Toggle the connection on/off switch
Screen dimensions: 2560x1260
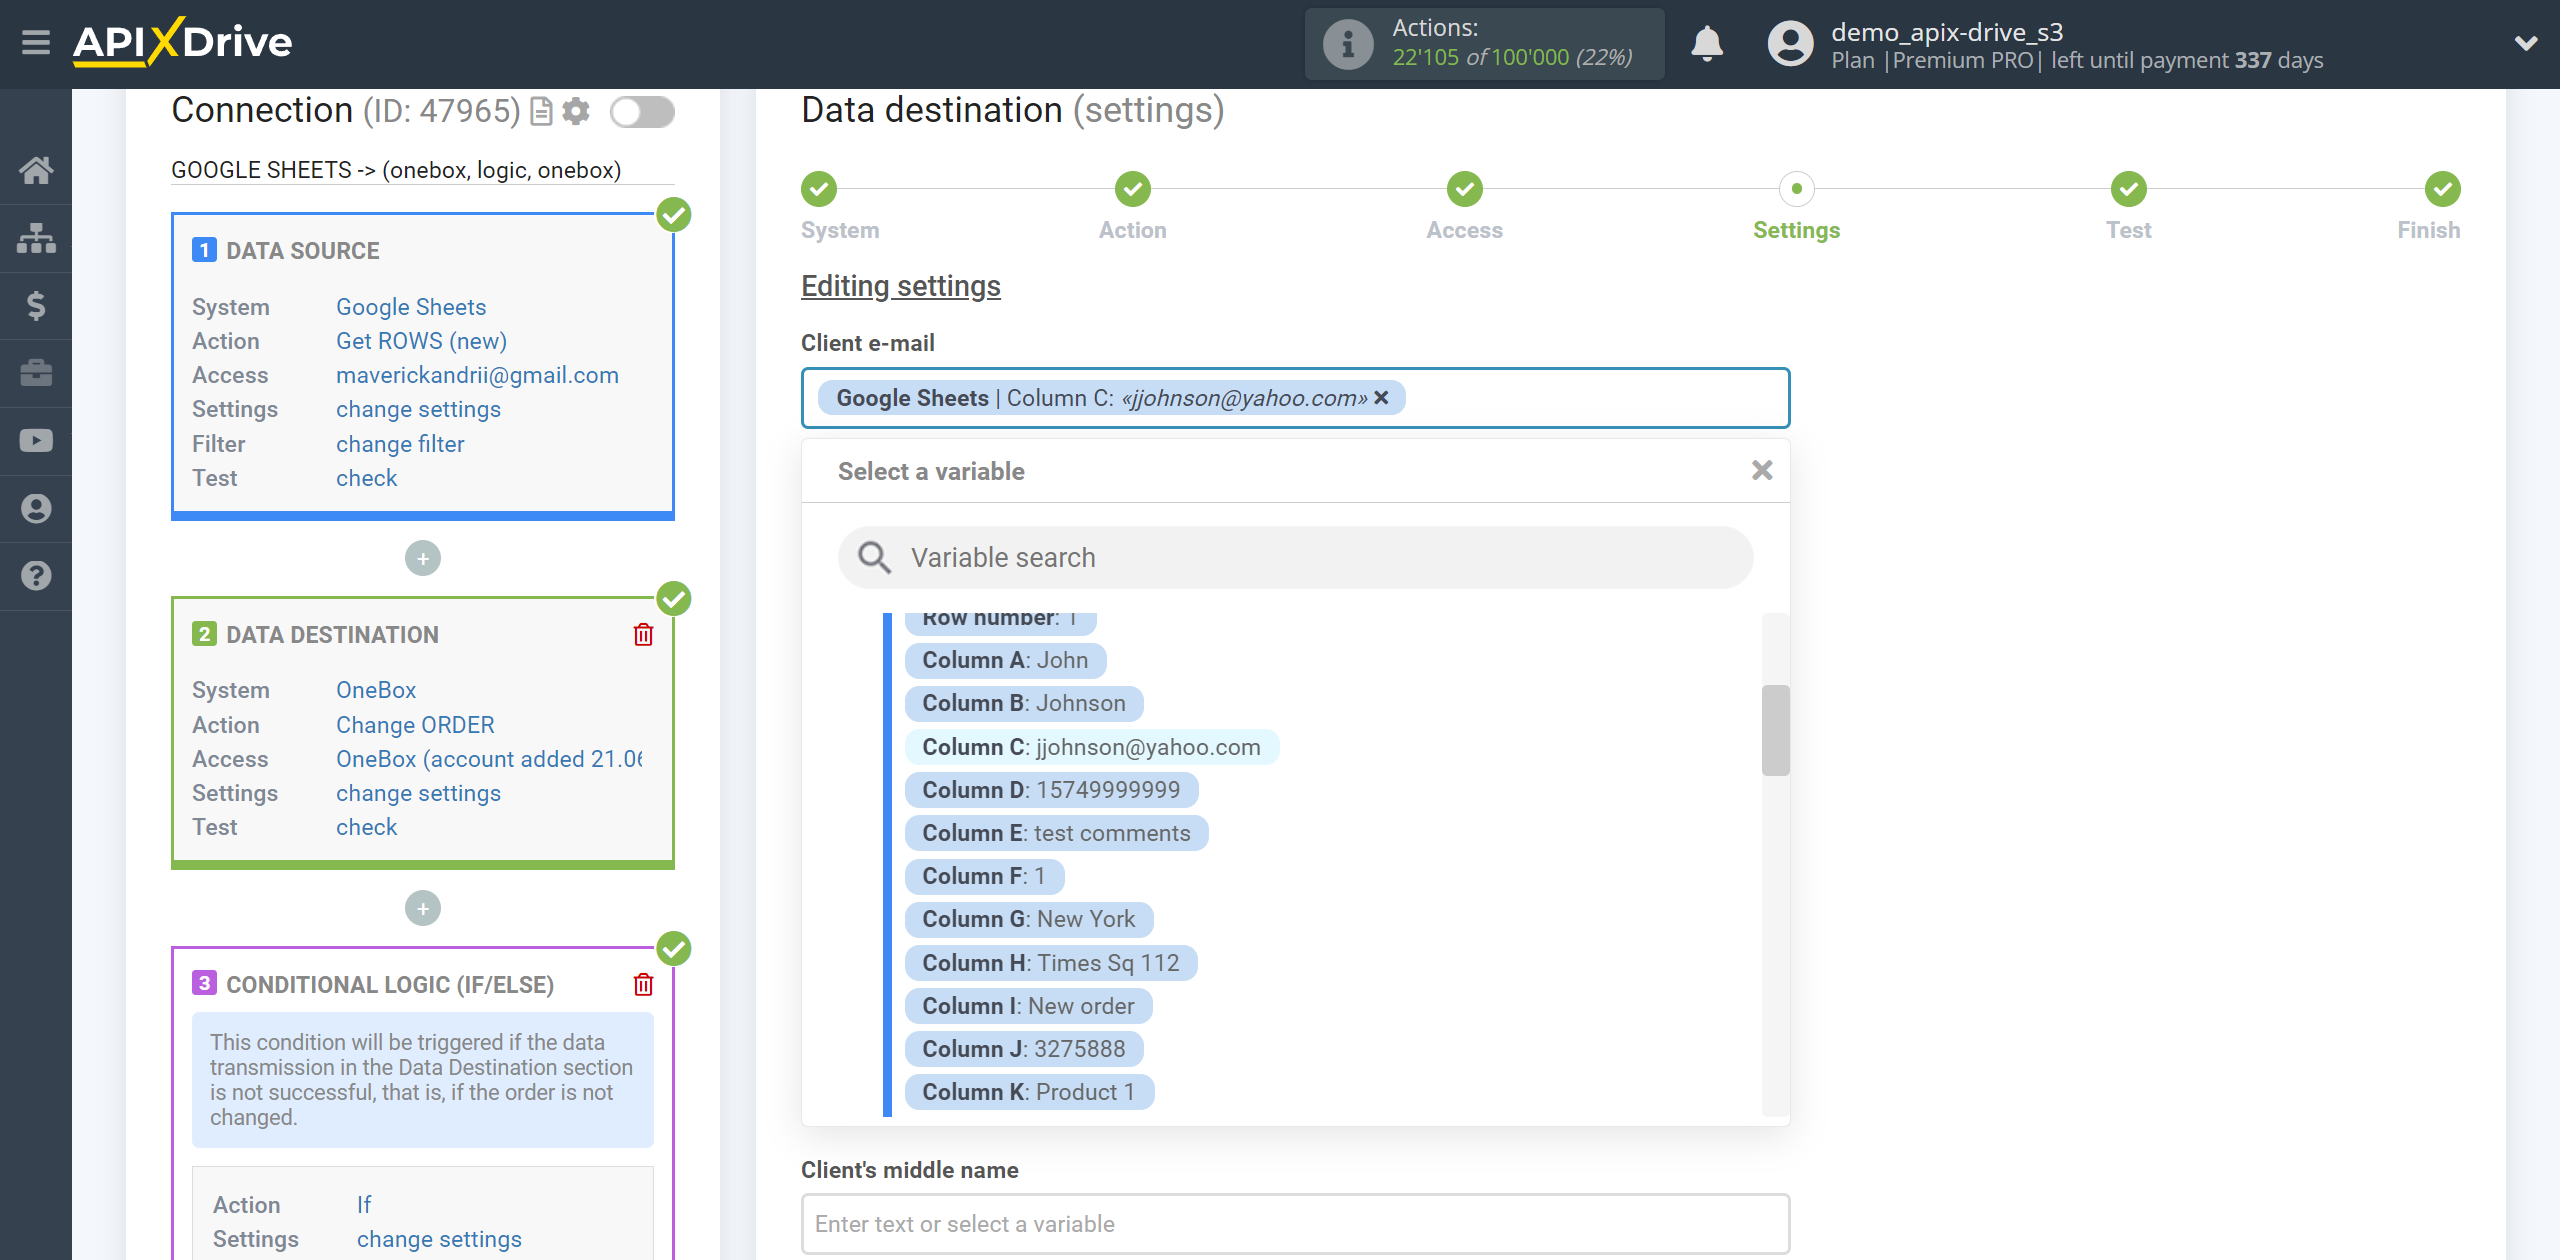click(x=642, y=111)
